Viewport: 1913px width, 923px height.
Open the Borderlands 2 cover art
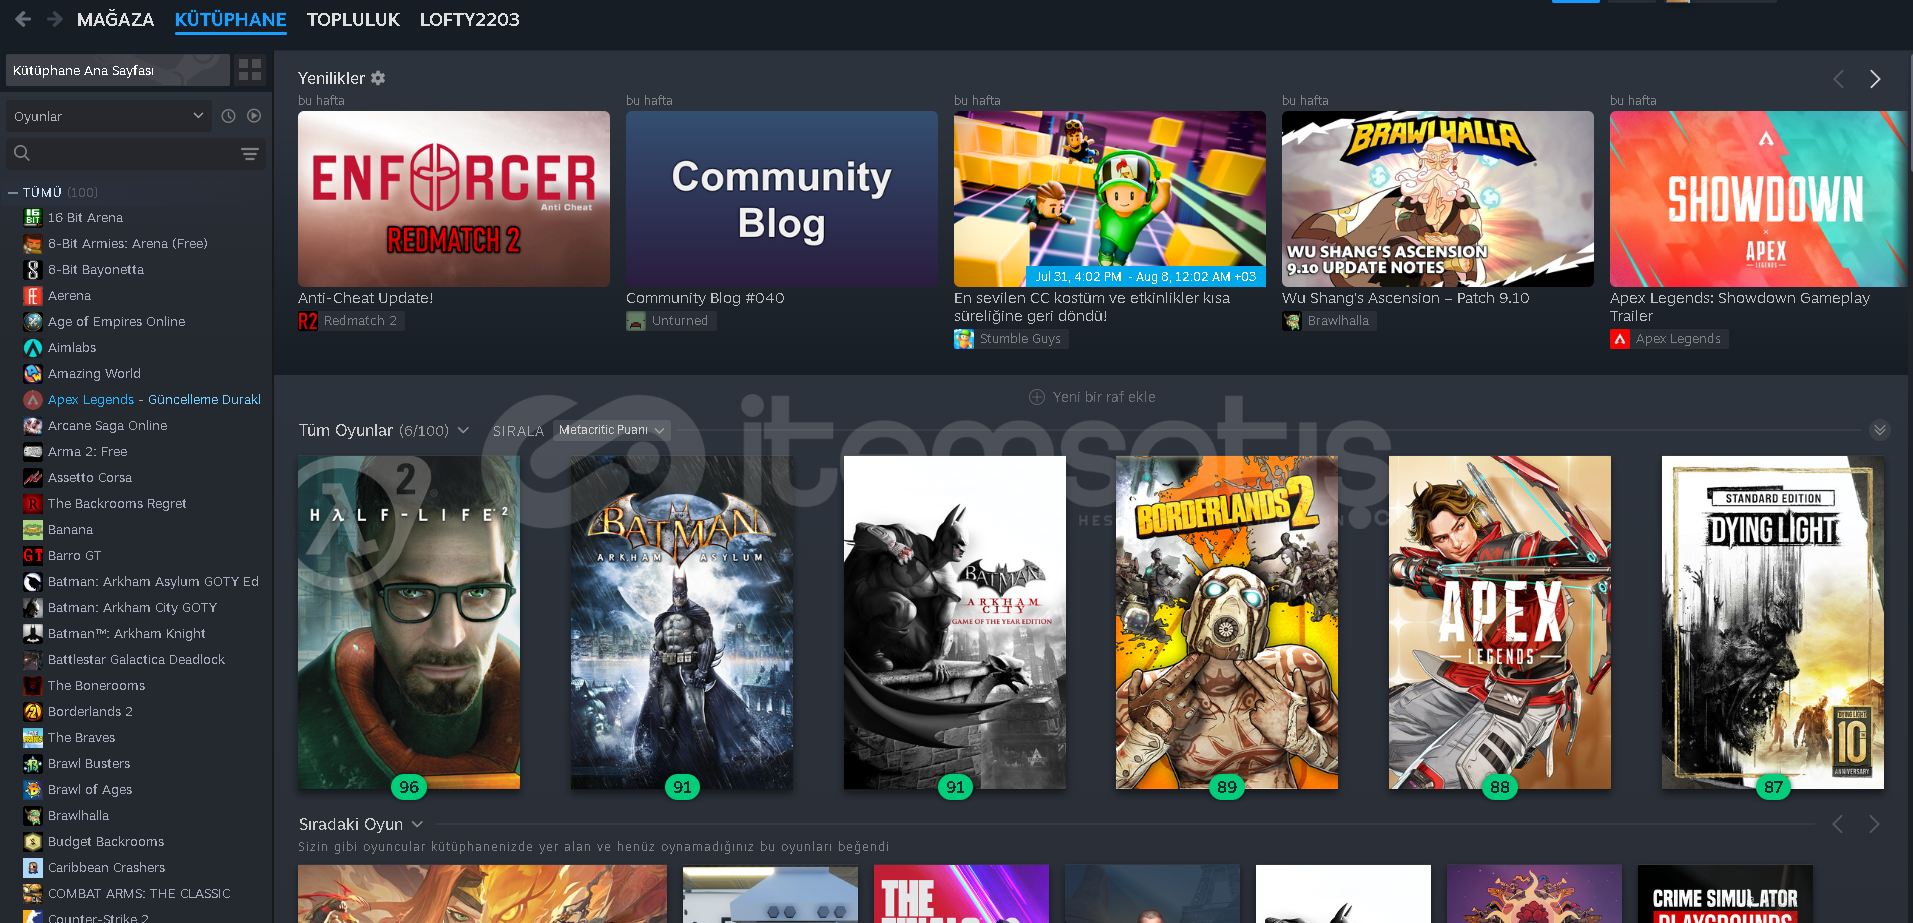(1227, 622)
